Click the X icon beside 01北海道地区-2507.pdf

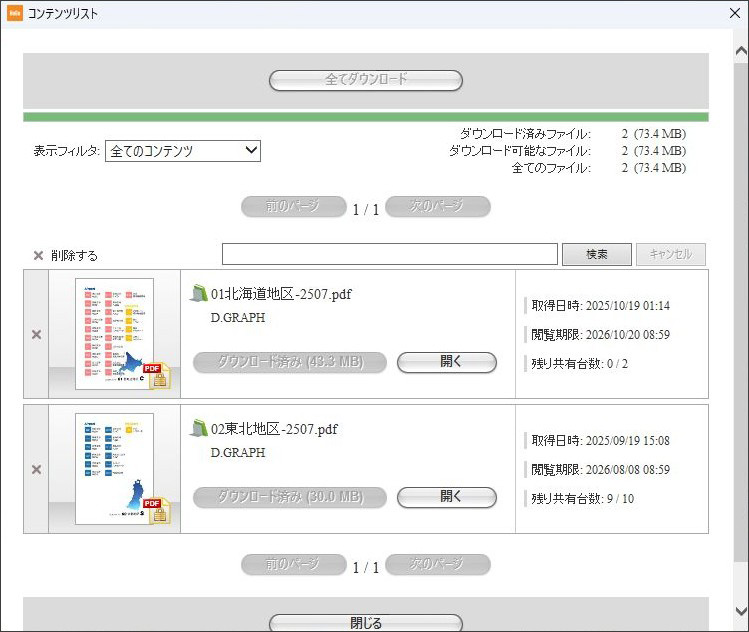click(36, 334)
